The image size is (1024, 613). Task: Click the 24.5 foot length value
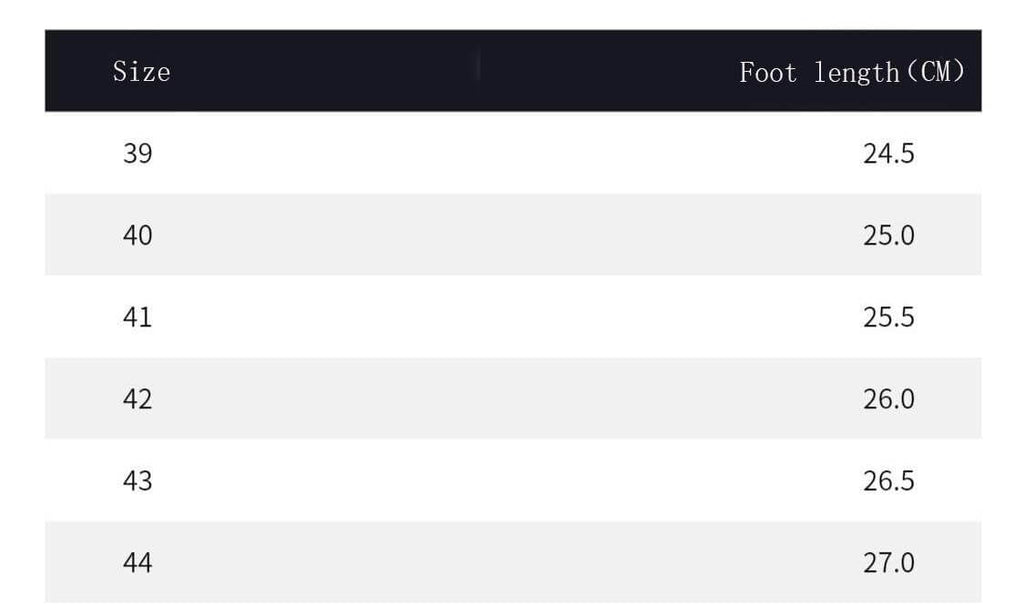click(889, 153)
